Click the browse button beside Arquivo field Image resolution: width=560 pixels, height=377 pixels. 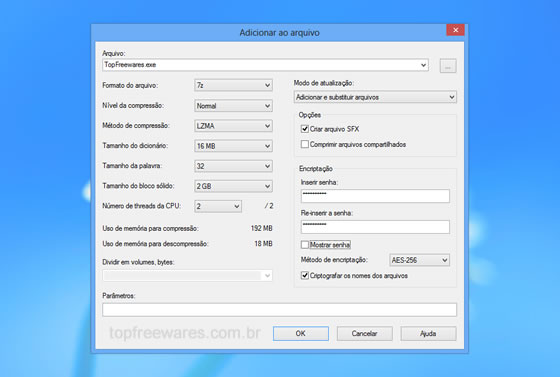pyautogui.click(x=448, y=66)
